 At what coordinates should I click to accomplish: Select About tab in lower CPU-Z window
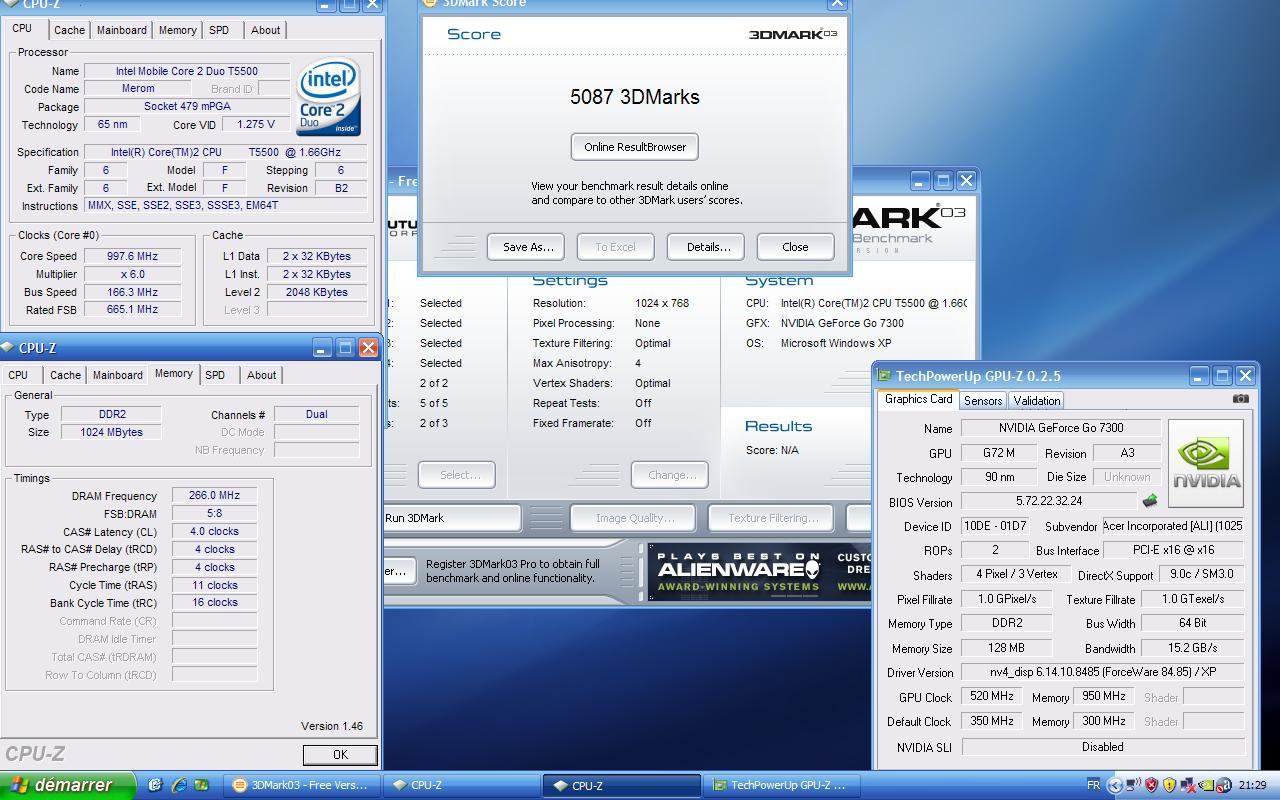click(261, 375)
